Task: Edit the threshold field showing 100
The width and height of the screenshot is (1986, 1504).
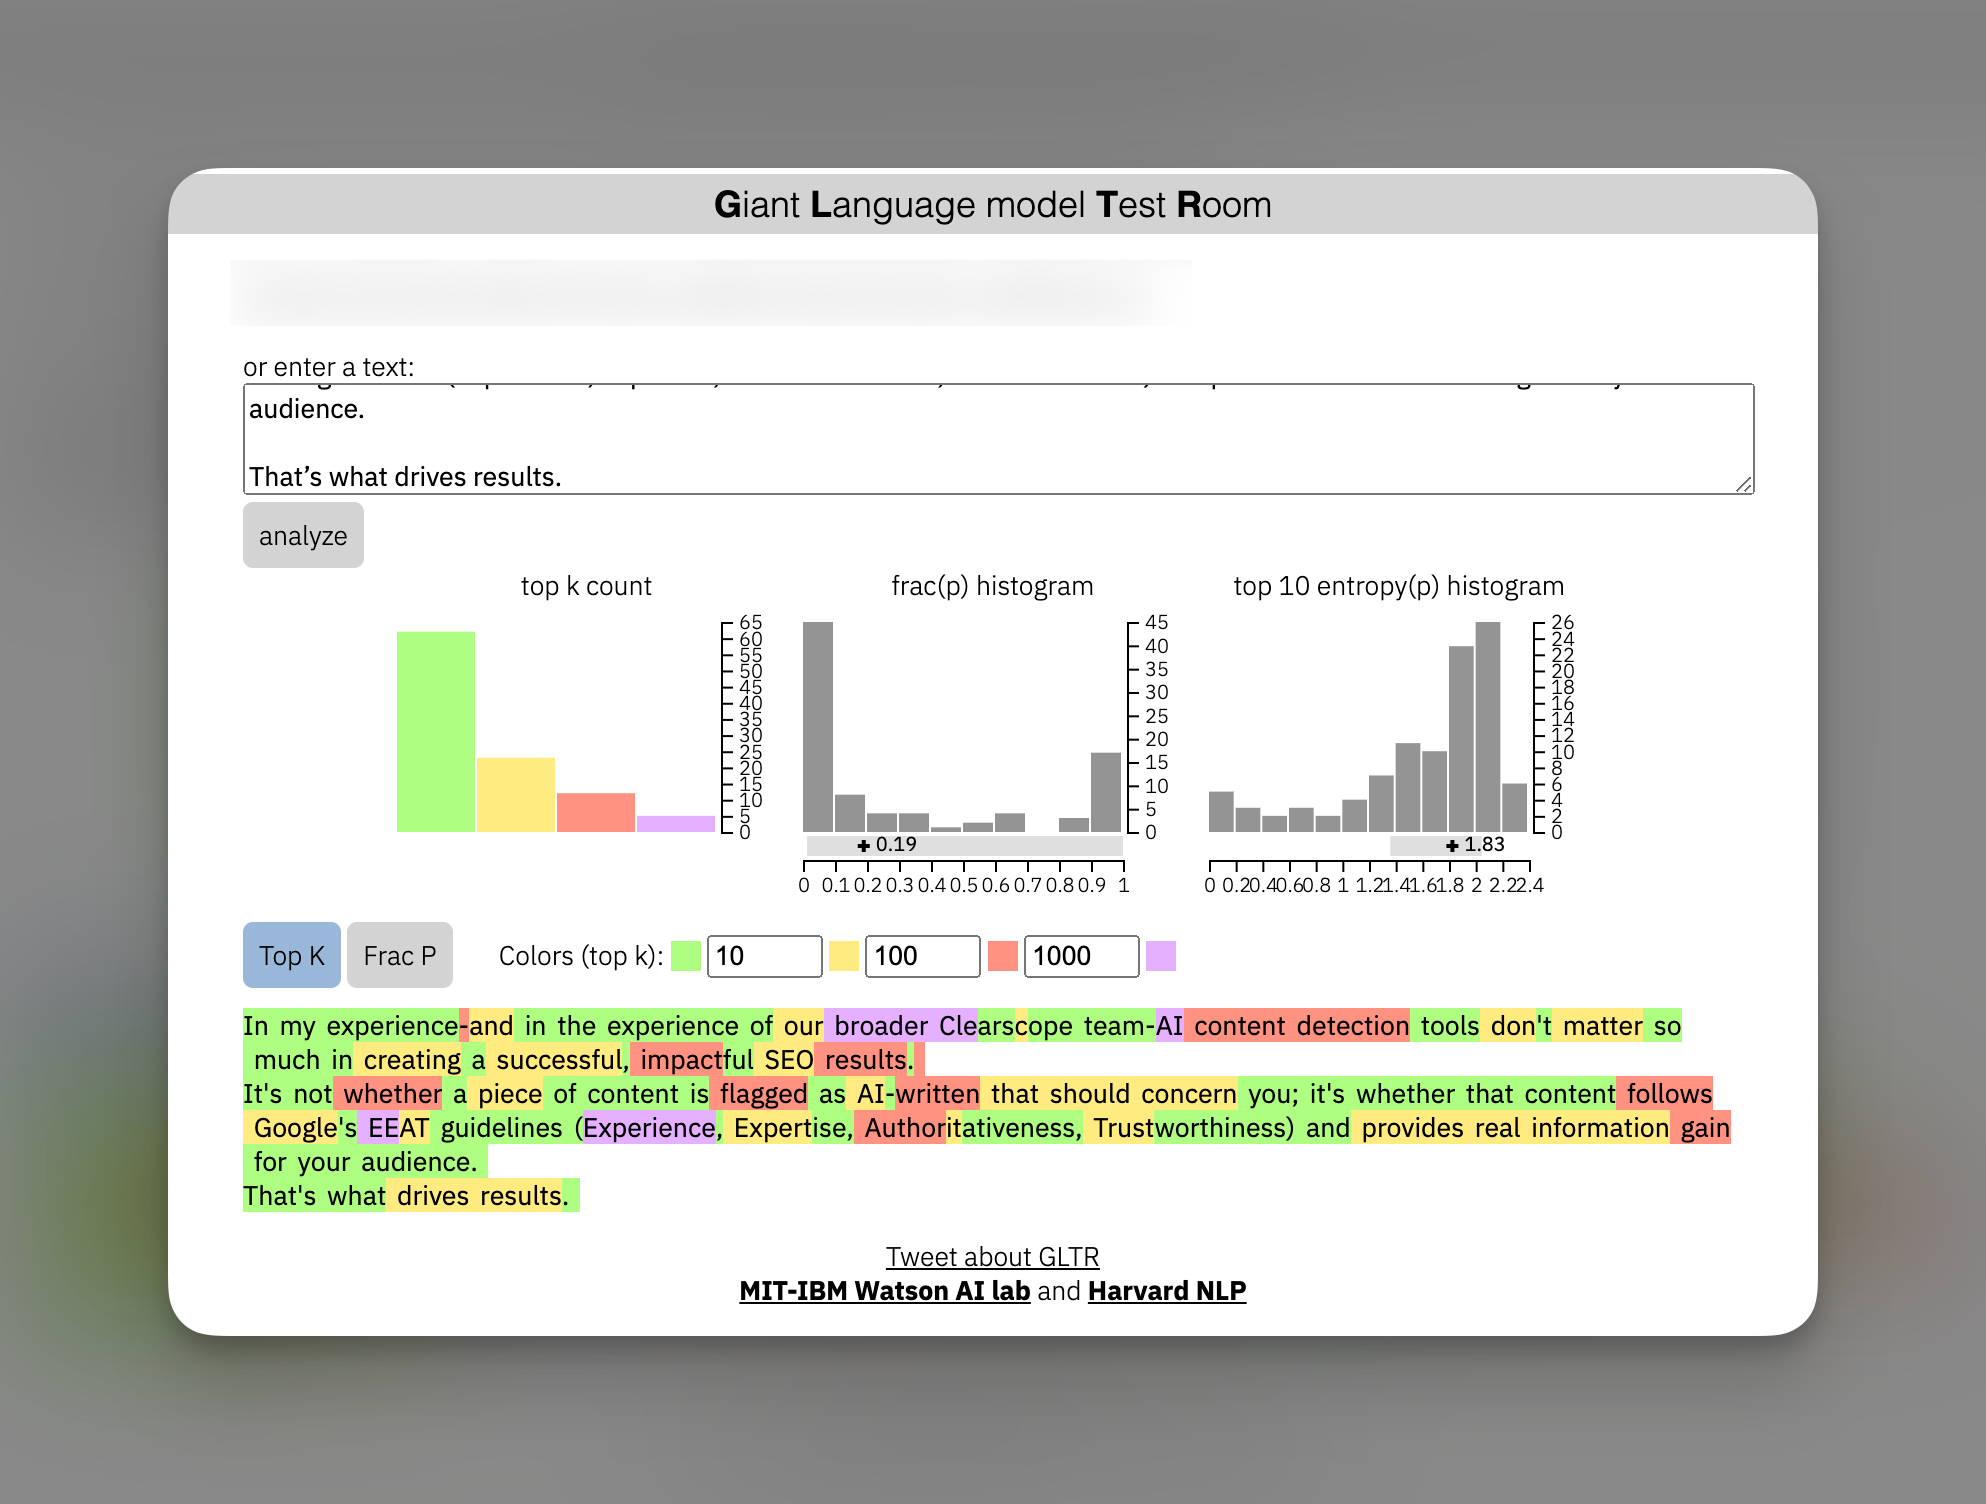Action: point(922,956)
